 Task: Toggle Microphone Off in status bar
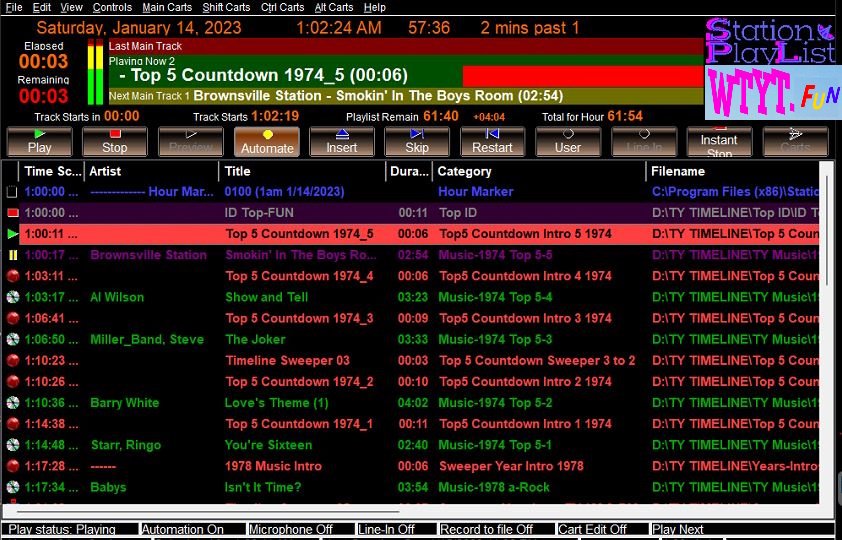click(x=300, y=529)
